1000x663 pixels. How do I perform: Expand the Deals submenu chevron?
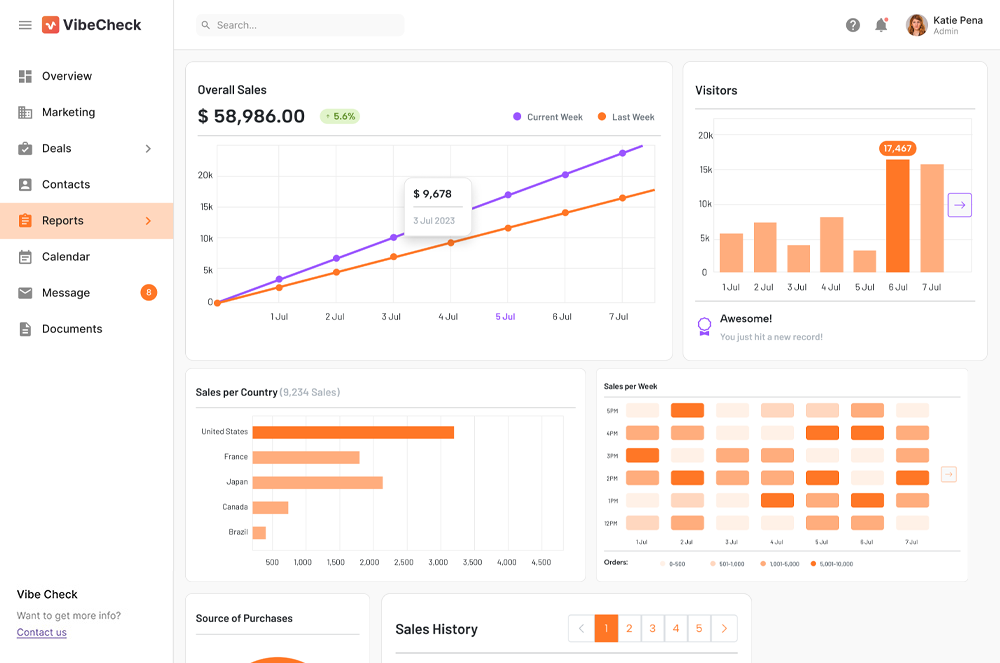coord(148,149)
